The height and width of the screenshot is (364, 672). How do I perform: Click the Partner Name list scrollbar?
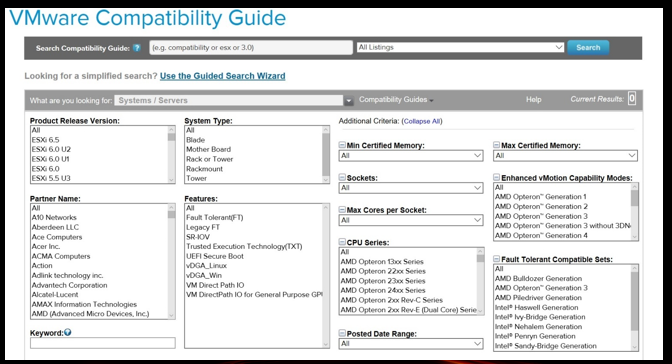tap(171, 262)
